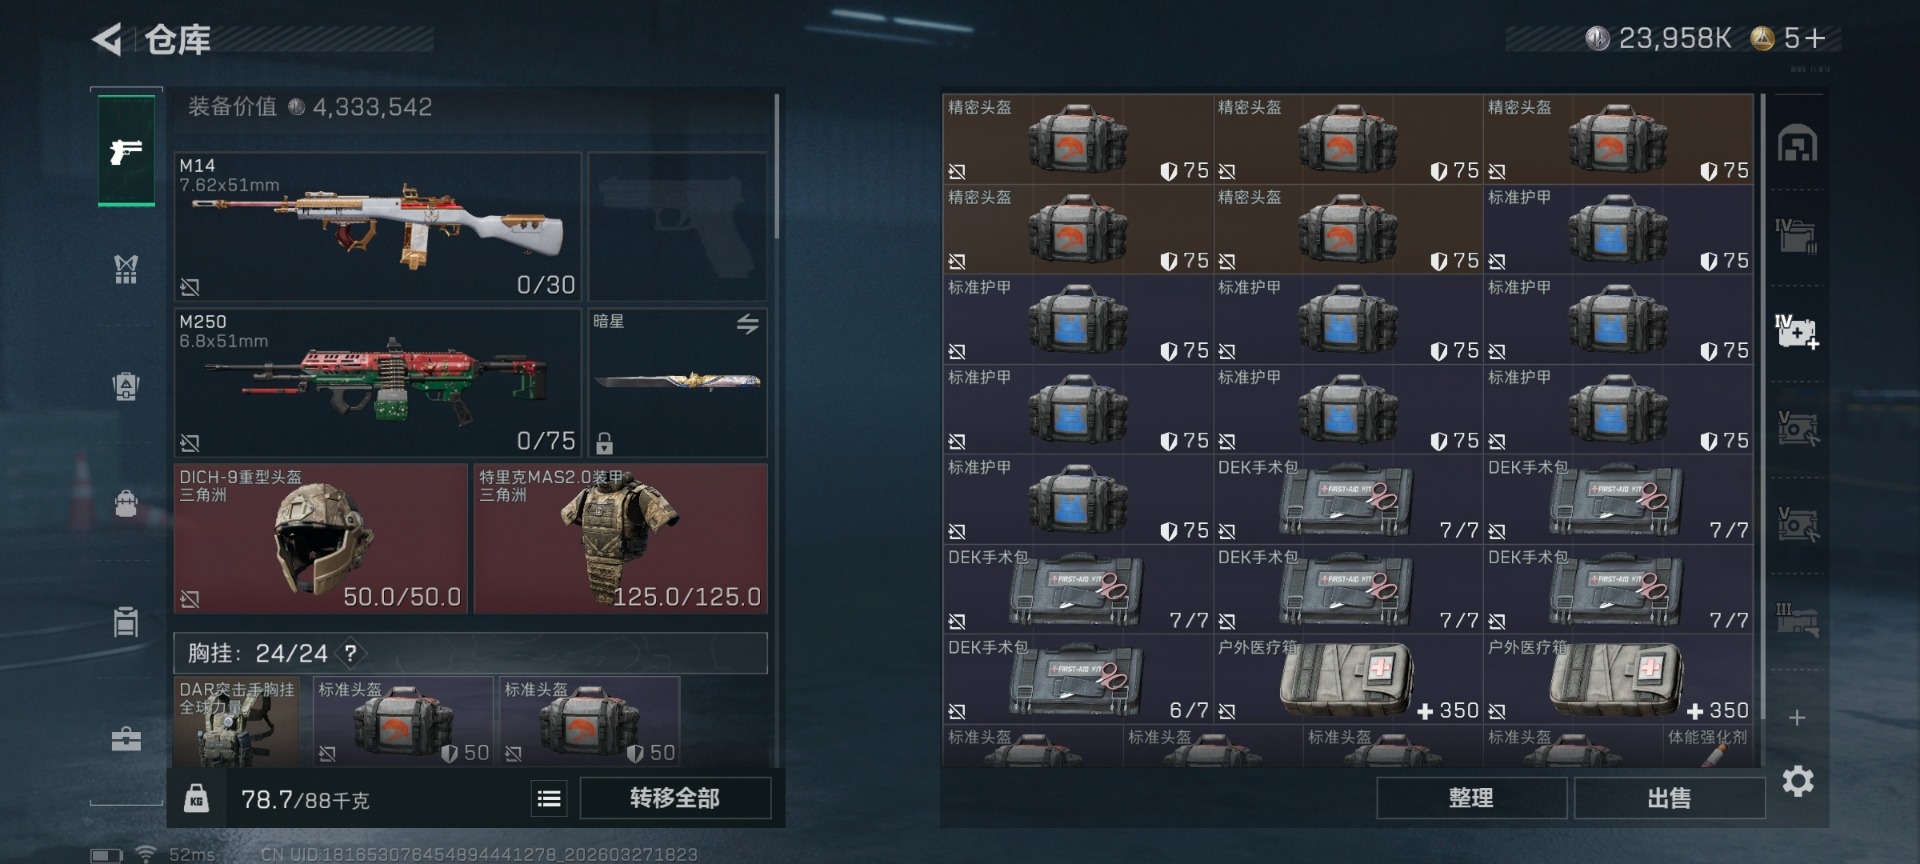1920x864 pixels.
Task: Click the 转移全部 button
Action: point(675,798)
